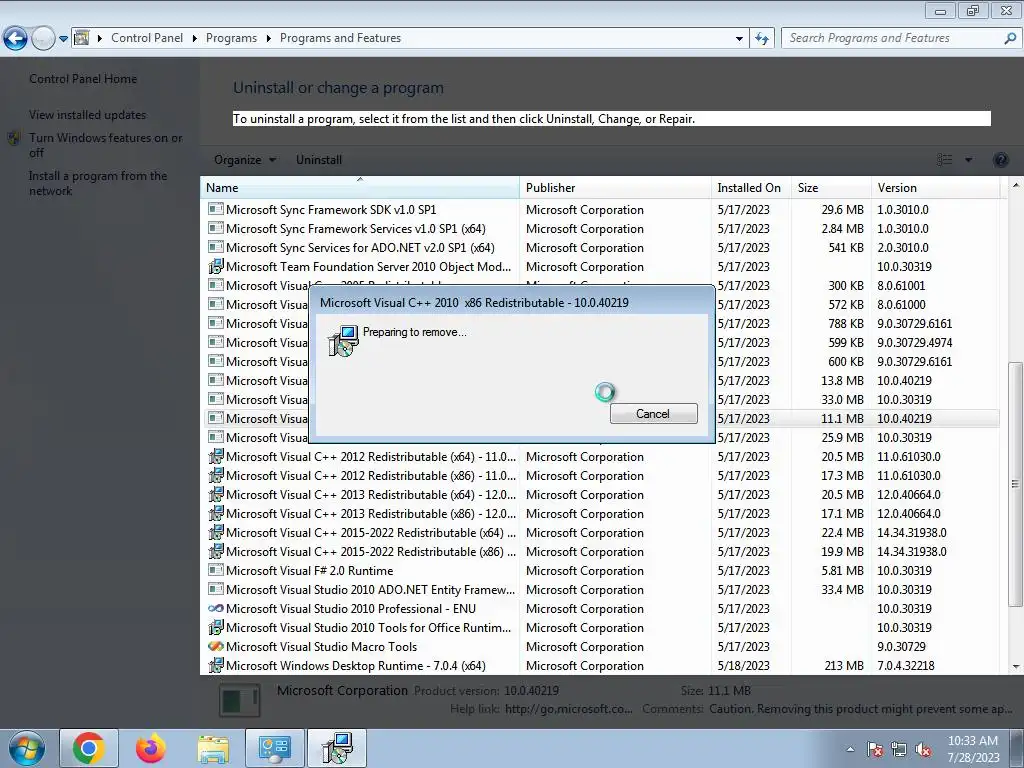
Task: Click icon of Visual C++ 2013 Redistributable (x64)
Action: pos(216,494)
